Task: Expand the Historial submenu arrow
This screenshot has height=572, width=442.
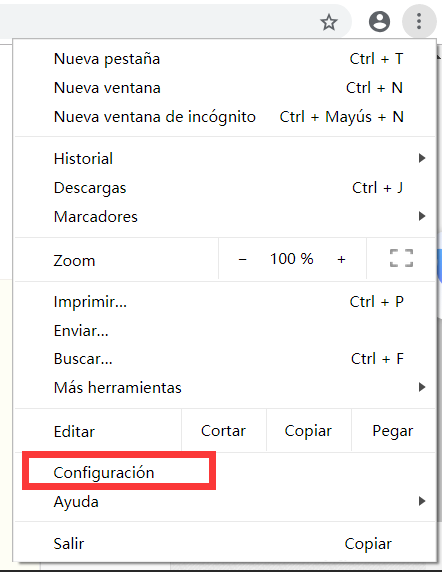Action: coord(422,158)
